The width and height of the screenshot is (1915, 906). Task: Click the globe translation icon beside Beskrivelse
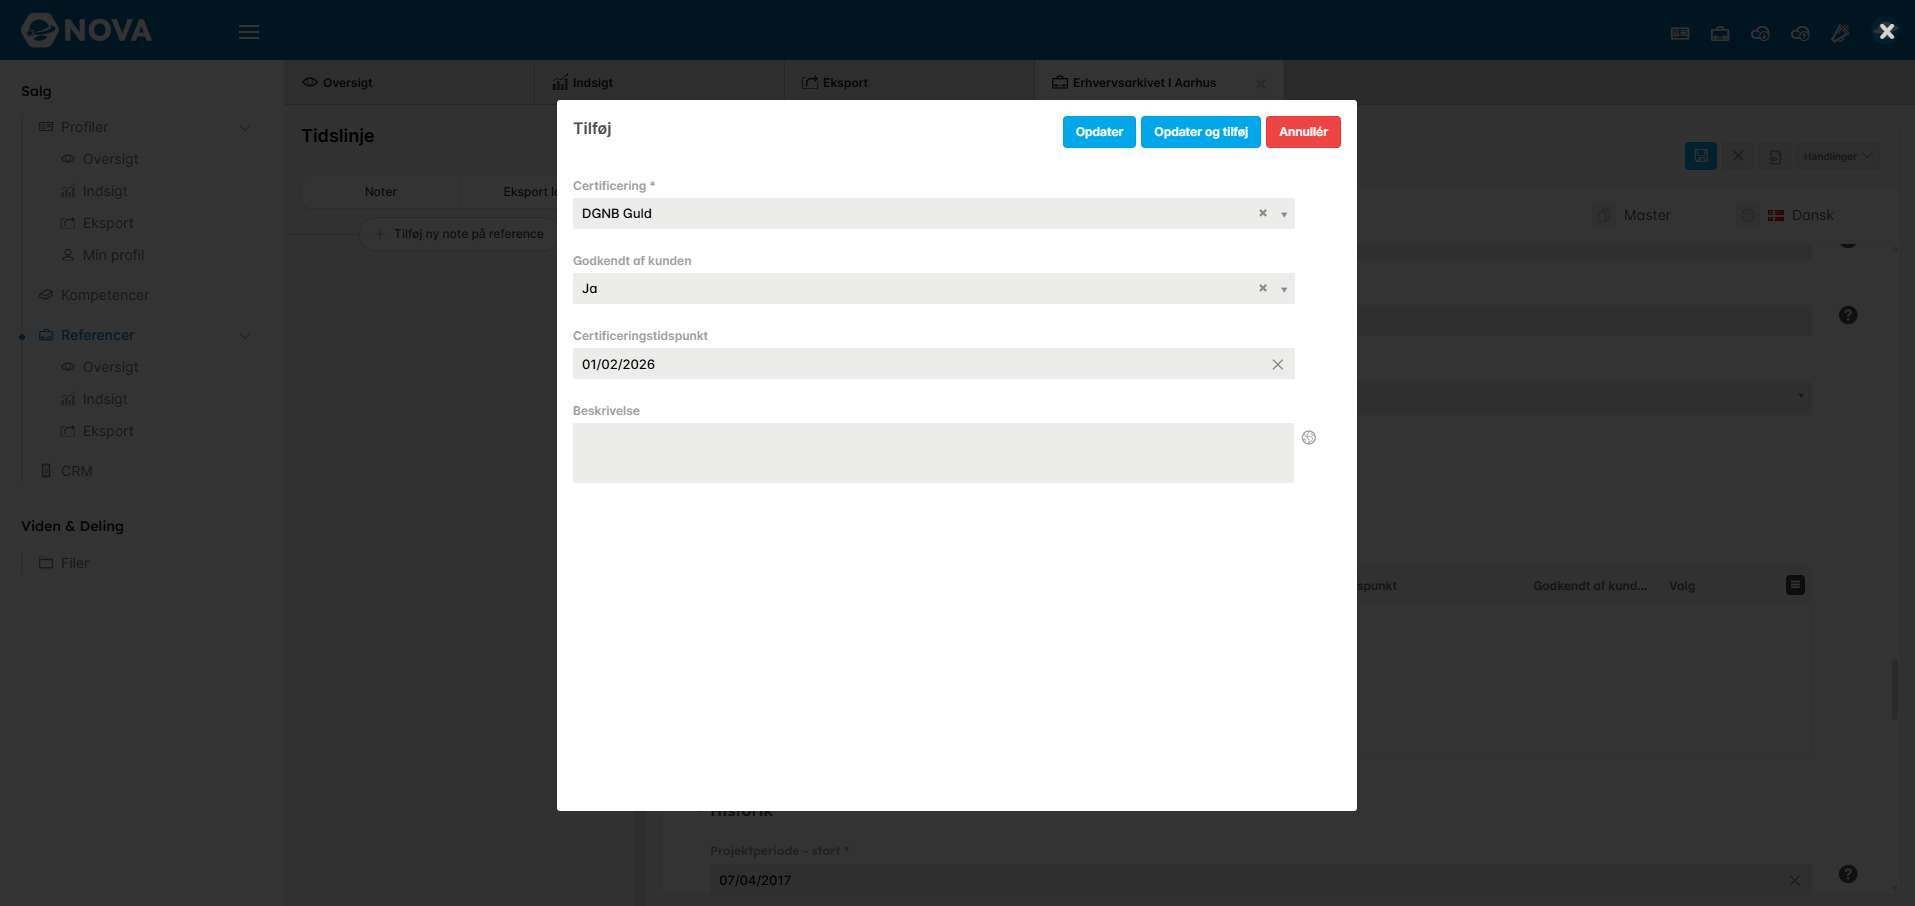1309,437
